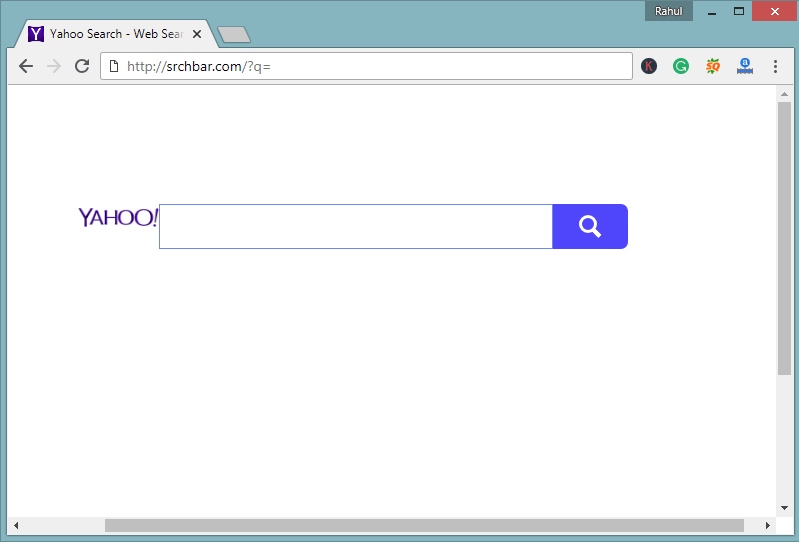Click the horizontal scrollbar left arrow
Image resolution: width=799 pixels, height=542 pixels.
16,525
